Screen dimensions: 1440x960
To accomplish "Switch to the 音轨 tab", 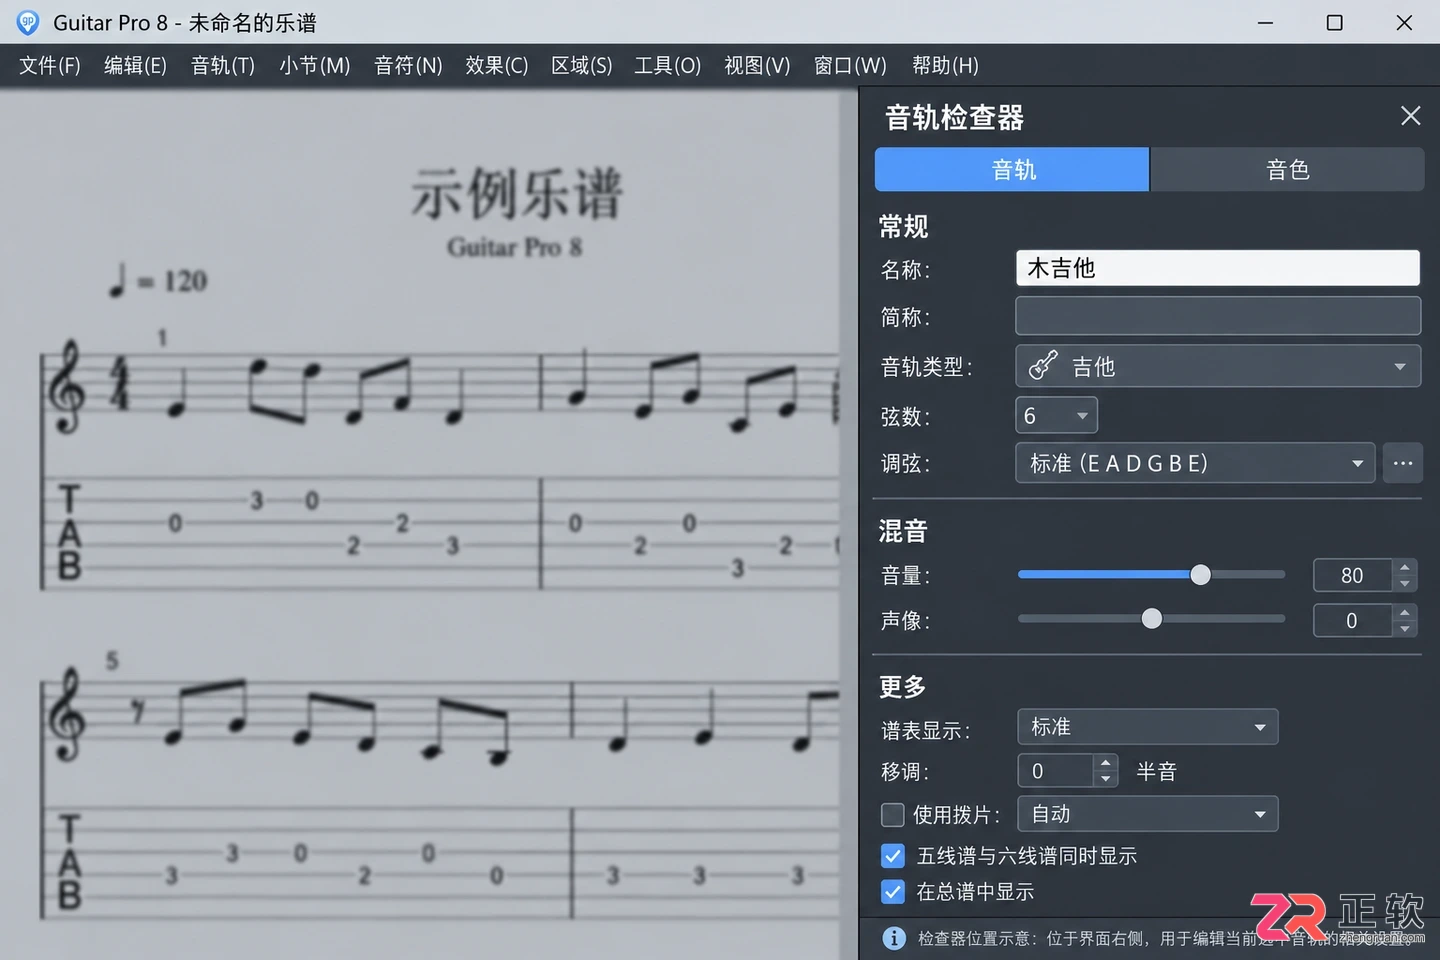I will point(1012,169).
